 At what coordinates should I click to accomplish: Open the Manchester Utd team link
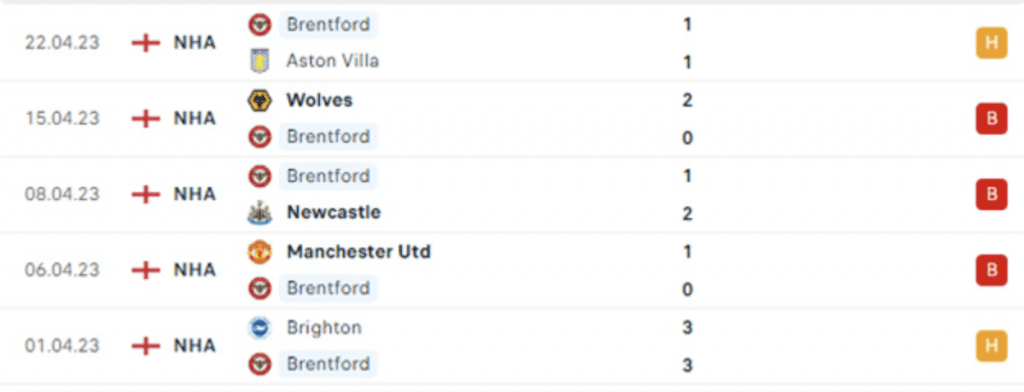pos(359,252)
